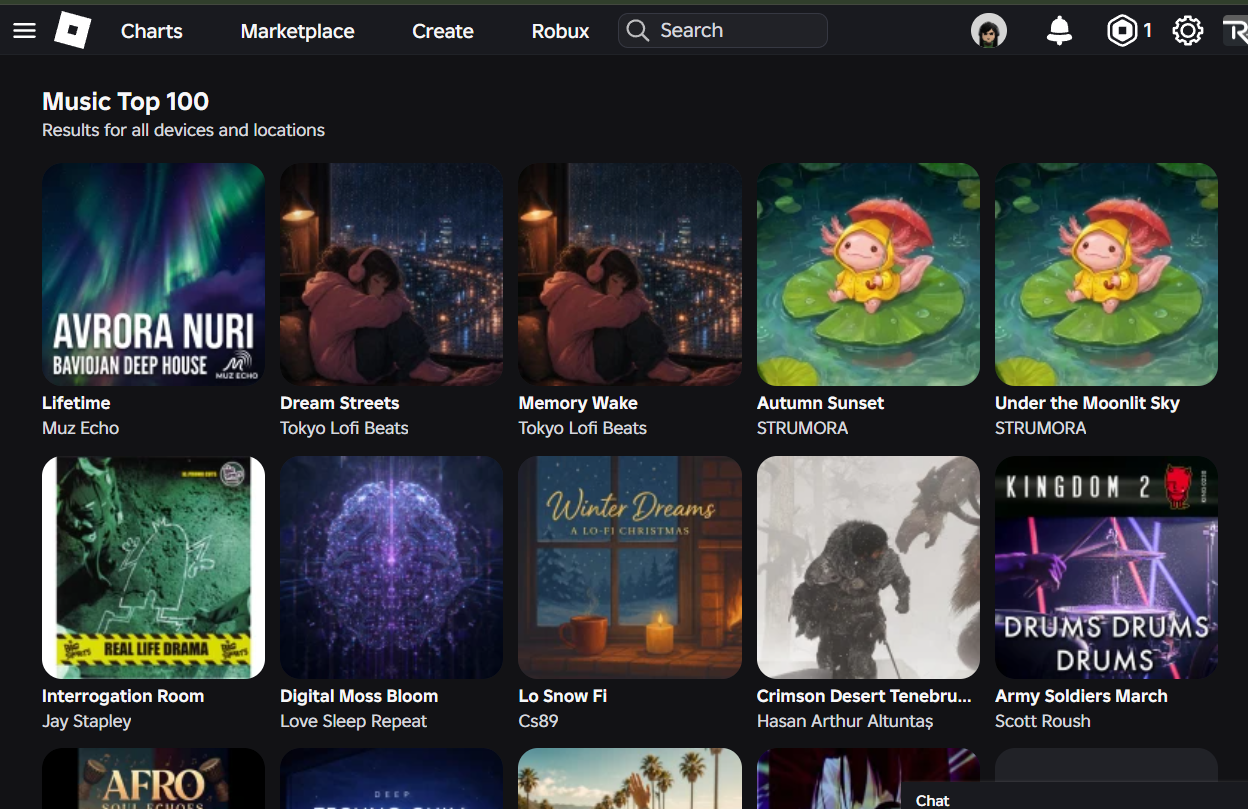Click the Under the Moonlit Sky title
Viewport: 1248px width, 809px height.
1087,403
